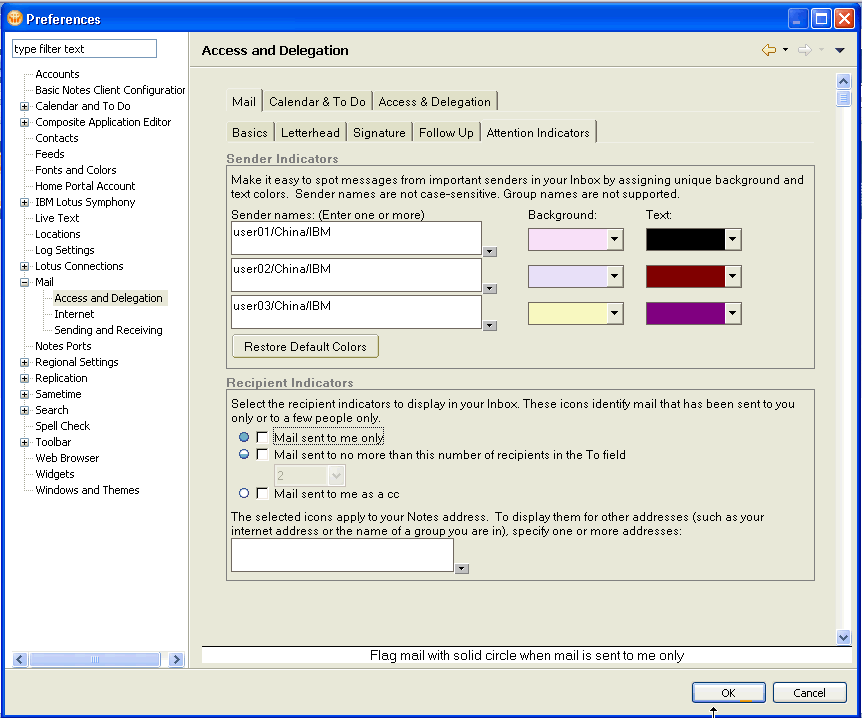862x718 pixels.
Task: Check 'Mail sent to no more than' option
Action: 262,455
